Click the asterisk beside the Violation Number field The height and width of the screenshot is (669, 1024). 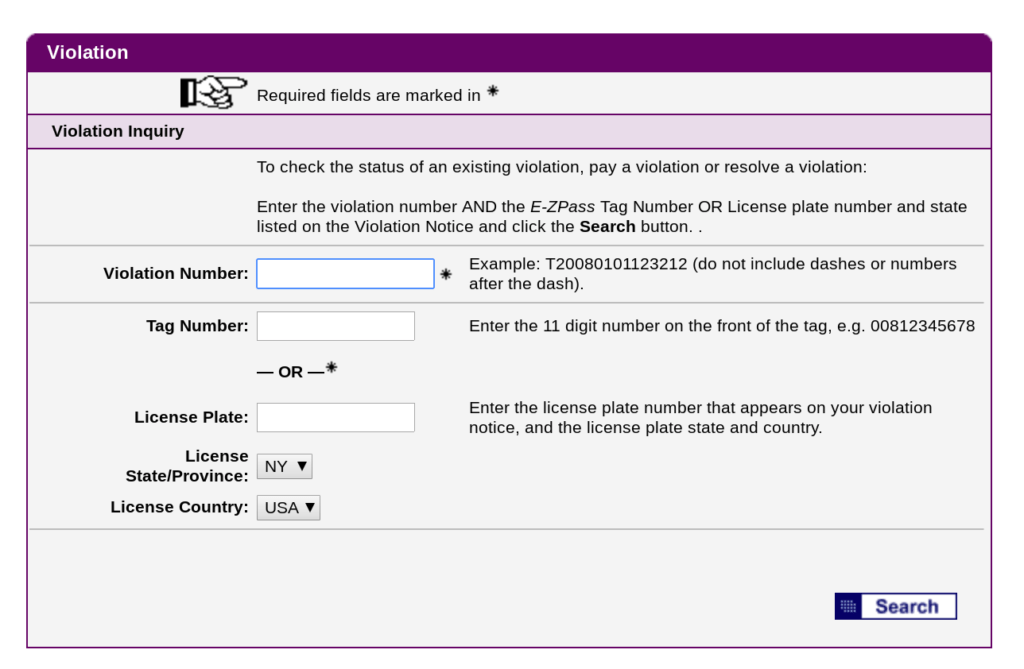[446, 274]
